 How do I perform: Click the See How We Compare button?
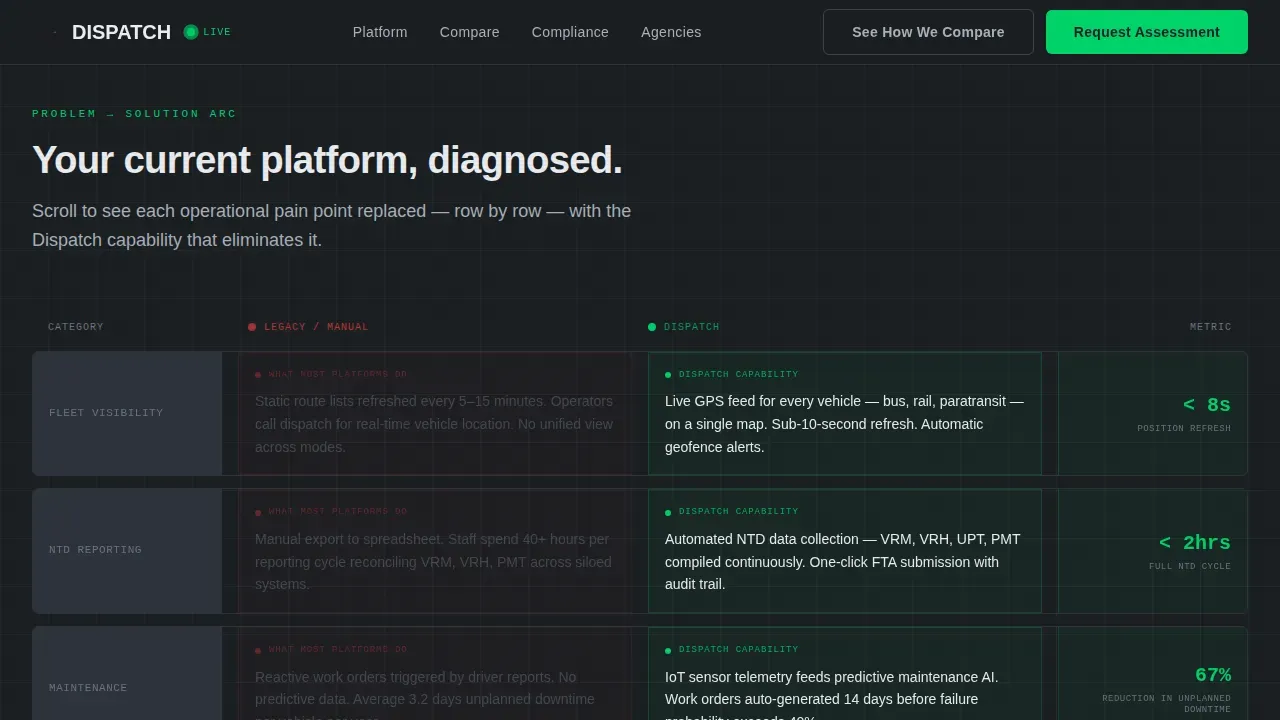[928, 32]
